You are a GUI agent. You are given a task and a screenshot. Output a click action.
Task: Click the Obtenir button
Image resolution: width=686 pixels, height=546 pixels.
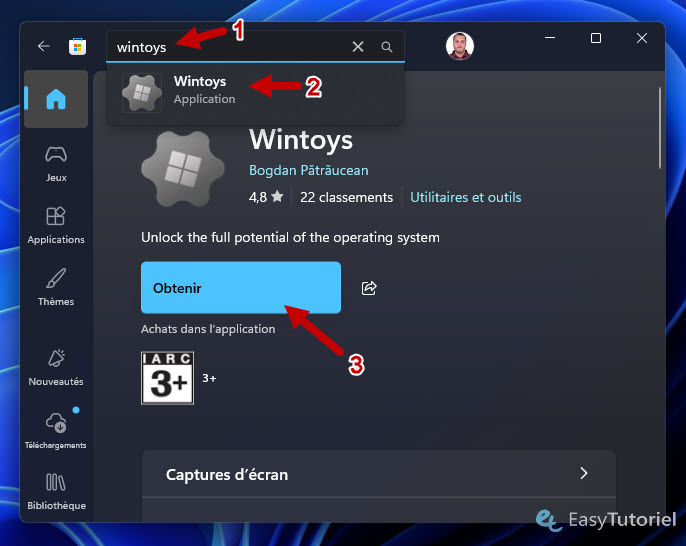pyautogui.click(x=241, y=287)
